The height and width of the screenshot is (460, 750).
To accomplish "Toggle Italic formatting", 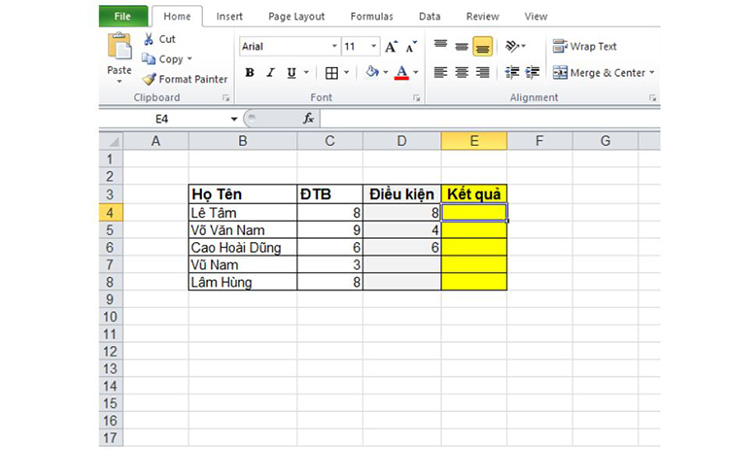I will 271,73.
